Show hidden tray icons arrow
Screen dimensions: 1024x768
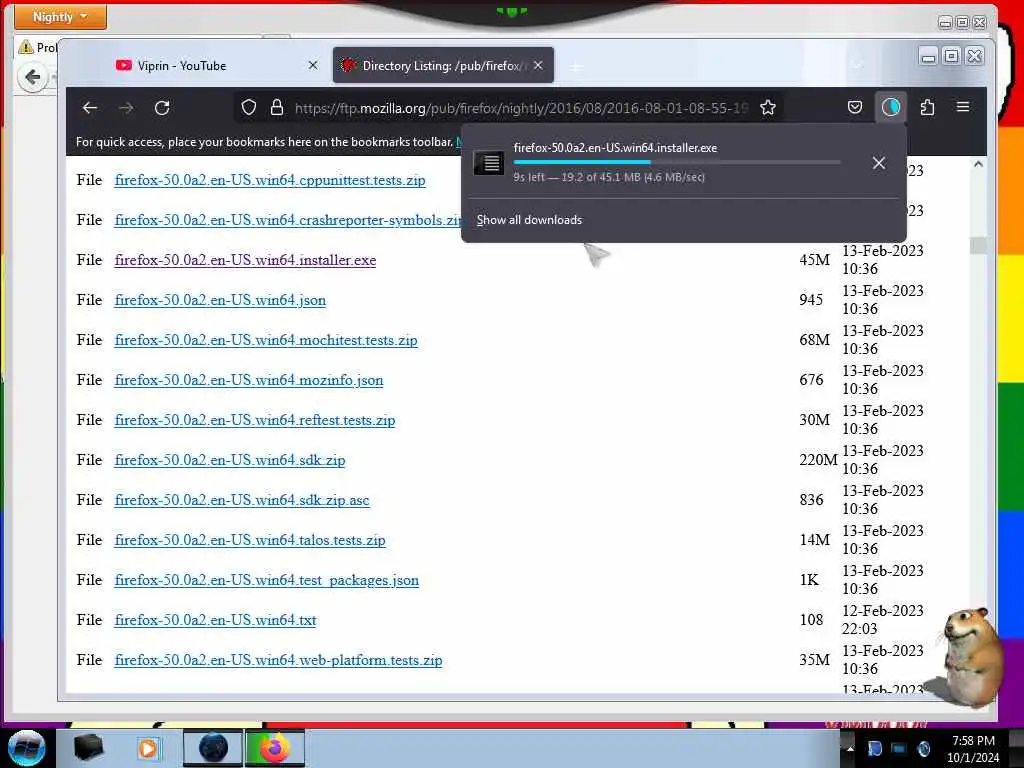[x=850, y=748]
